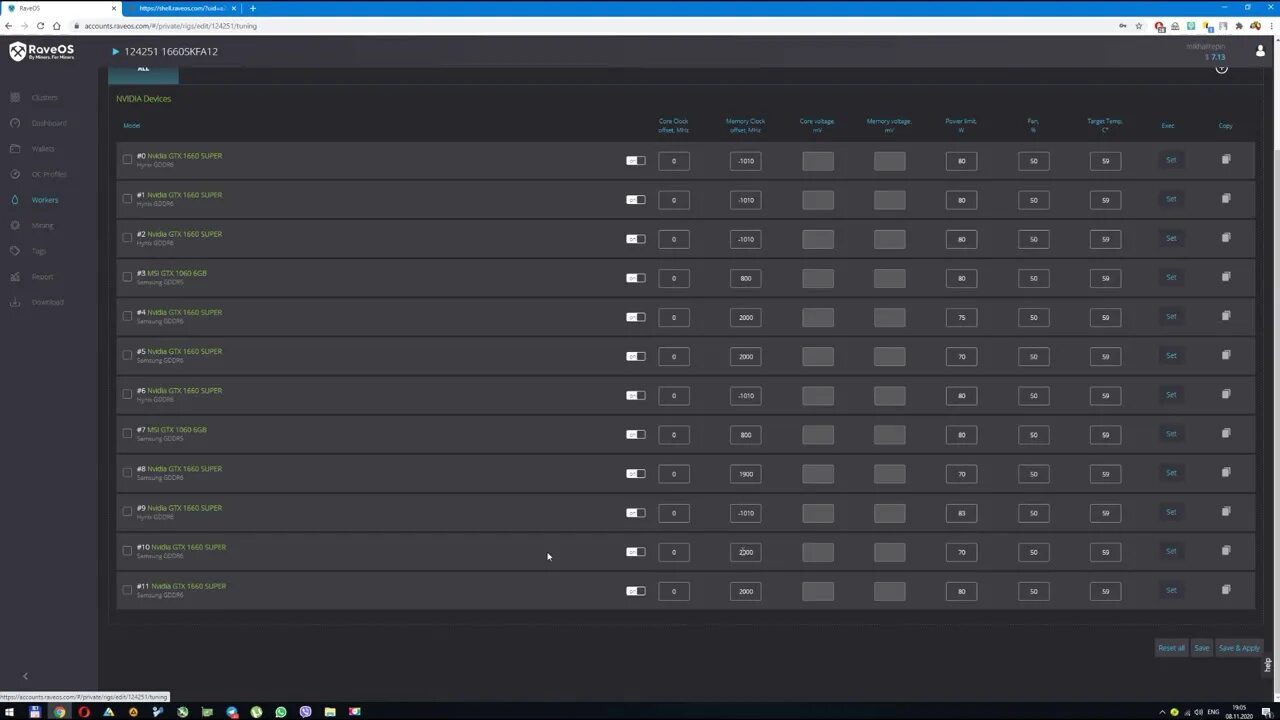Viewport: 1280px width, 720px height.
Task: Edit memory clock offset field of GPU #0
Action: tap(746, 161)
